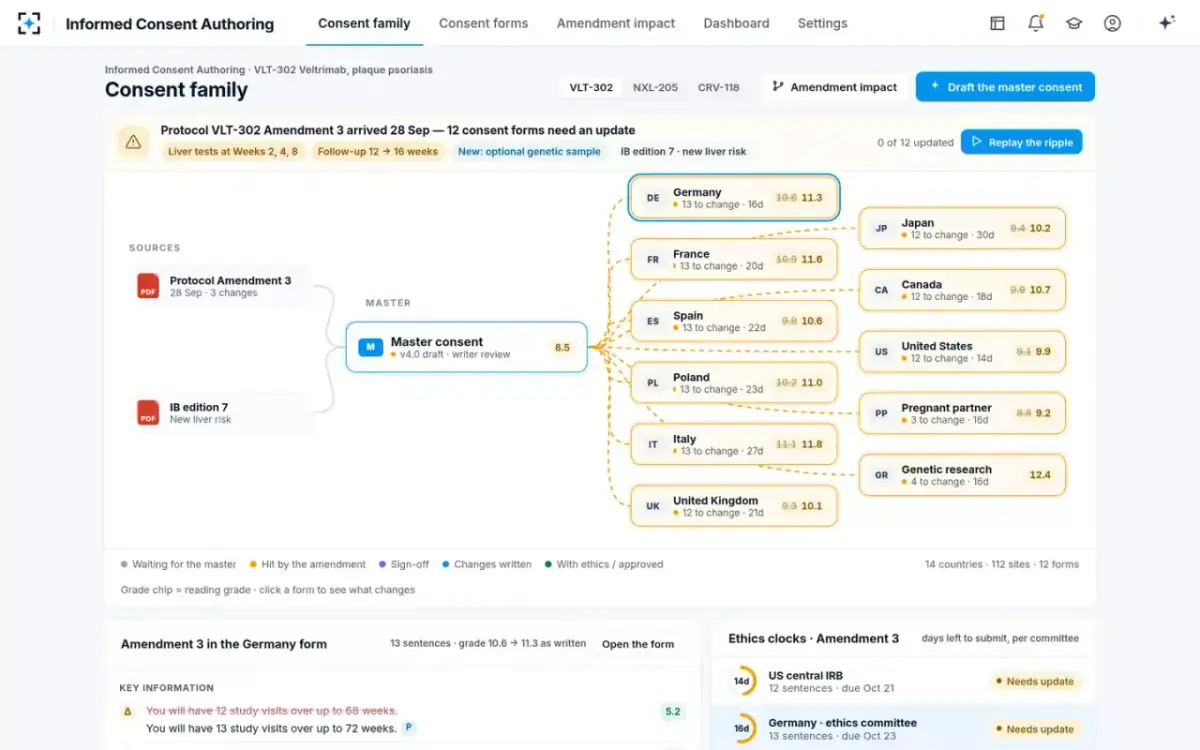The width and height of the screenshot is (1200, 750).
Task: Click Protocol Amendment 3 PDF icon
Action: click(148, 286)
